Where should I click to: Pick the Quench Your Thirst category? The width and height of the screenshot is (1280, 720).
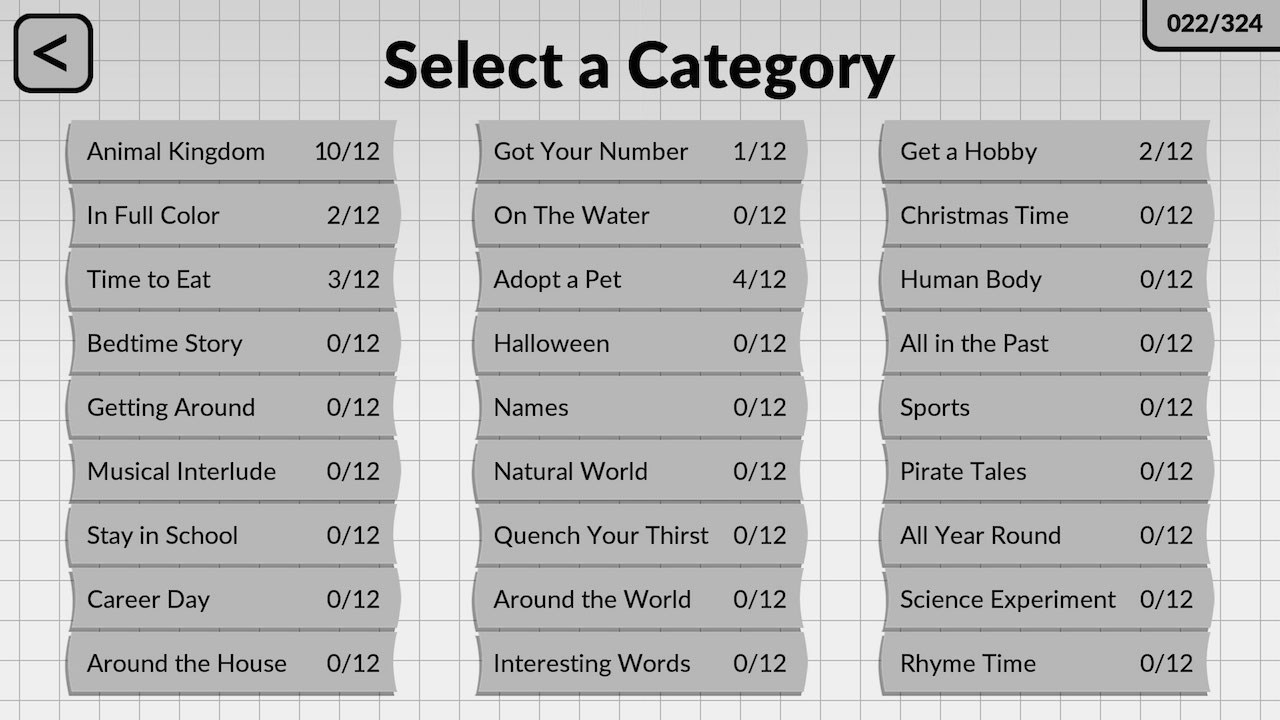640,536
